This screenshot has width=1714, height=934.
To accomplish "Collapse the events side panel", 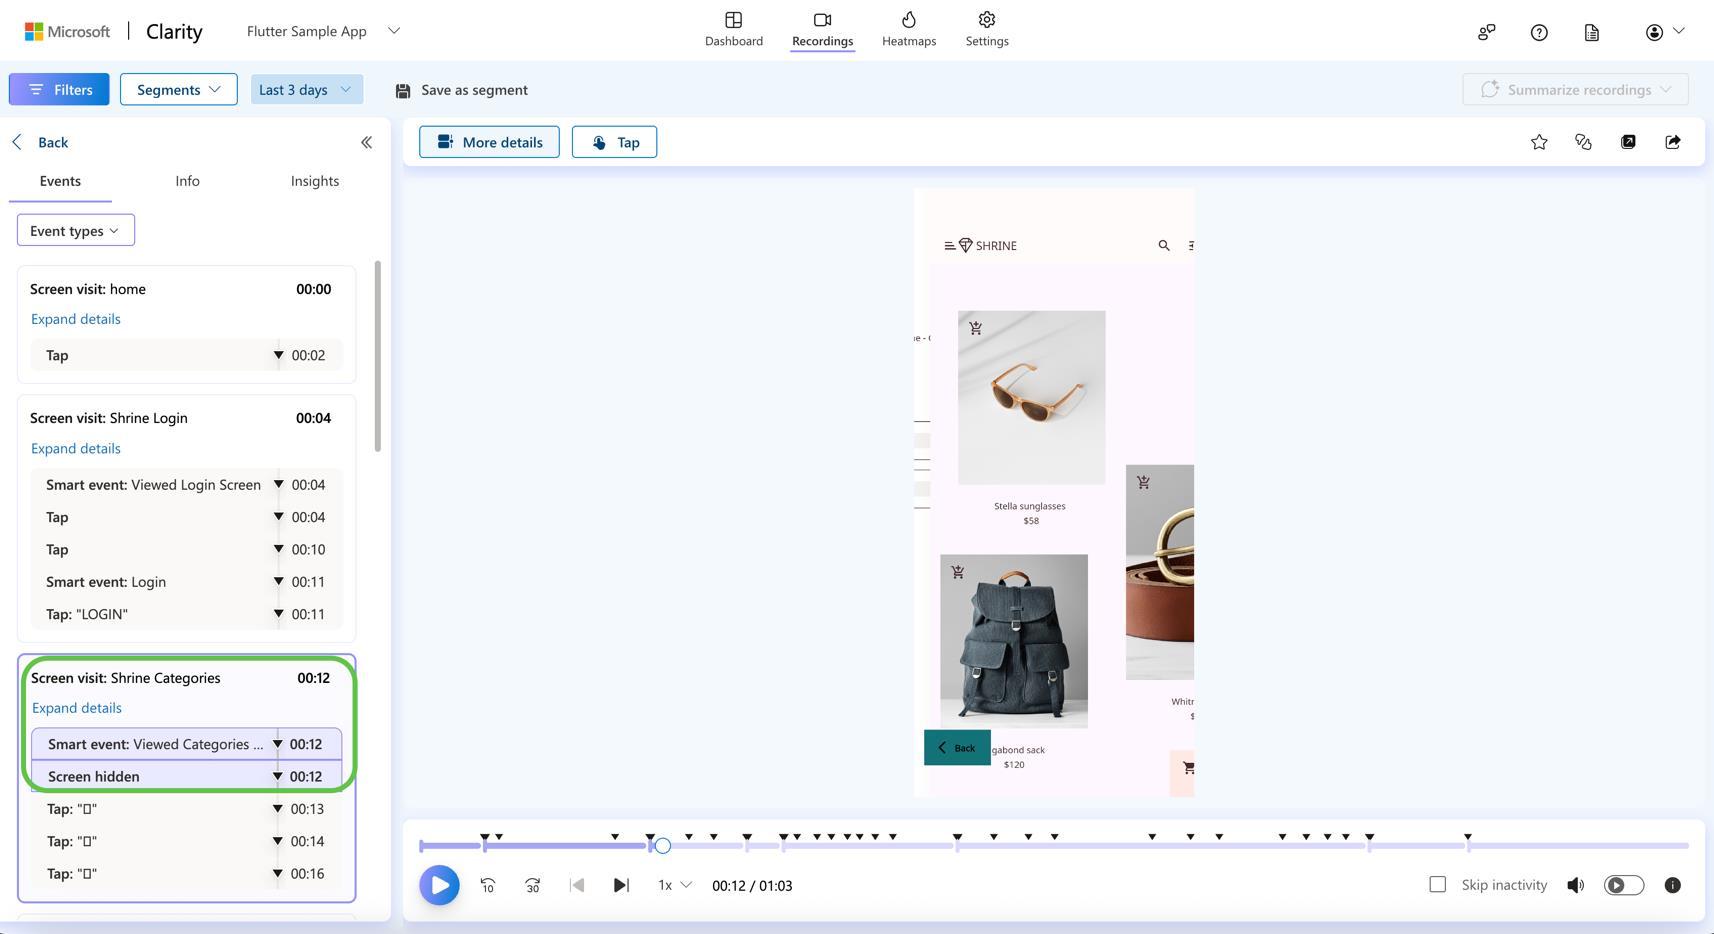I will [366, 142].
